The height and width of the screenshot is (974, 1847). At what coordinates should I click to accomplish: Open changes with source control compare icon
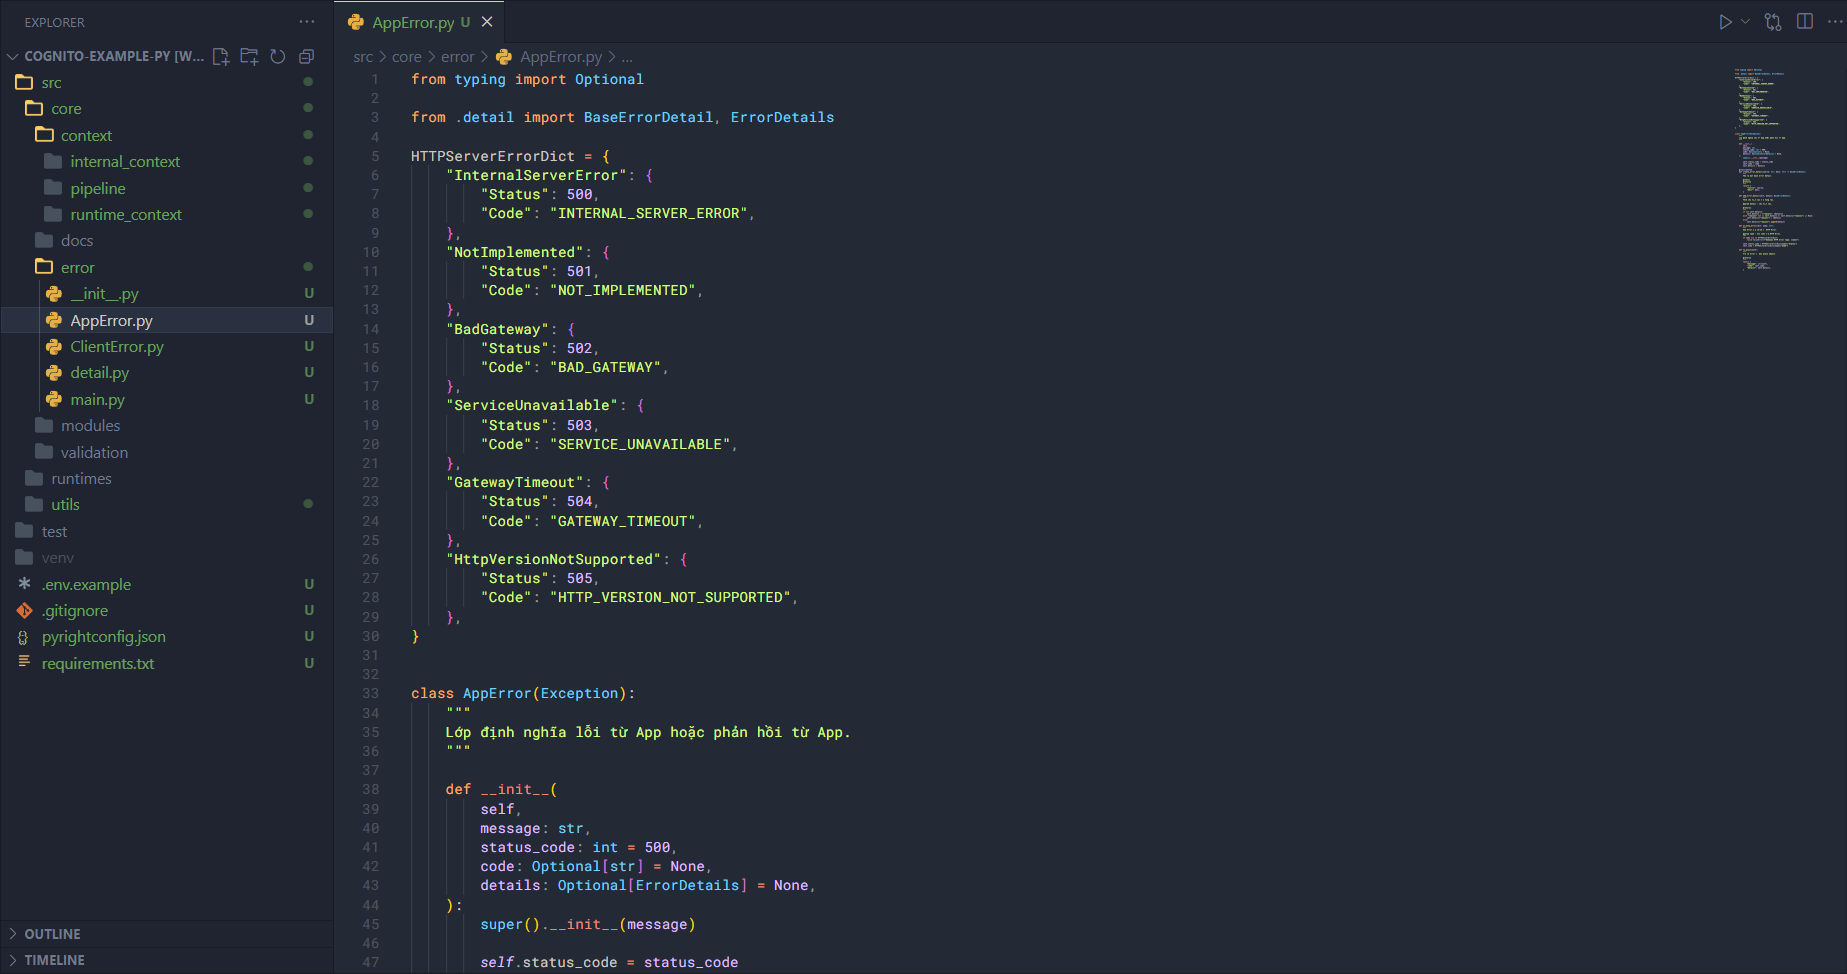(1773, 22)
